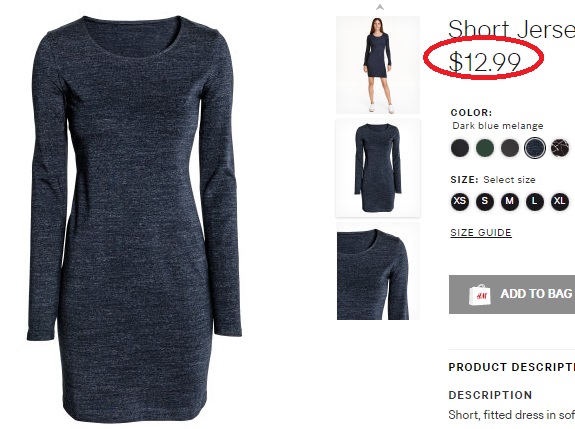Screen dimensions: 575x429
Task: Select the black color swatch
Action: click(x=459, y=148)
